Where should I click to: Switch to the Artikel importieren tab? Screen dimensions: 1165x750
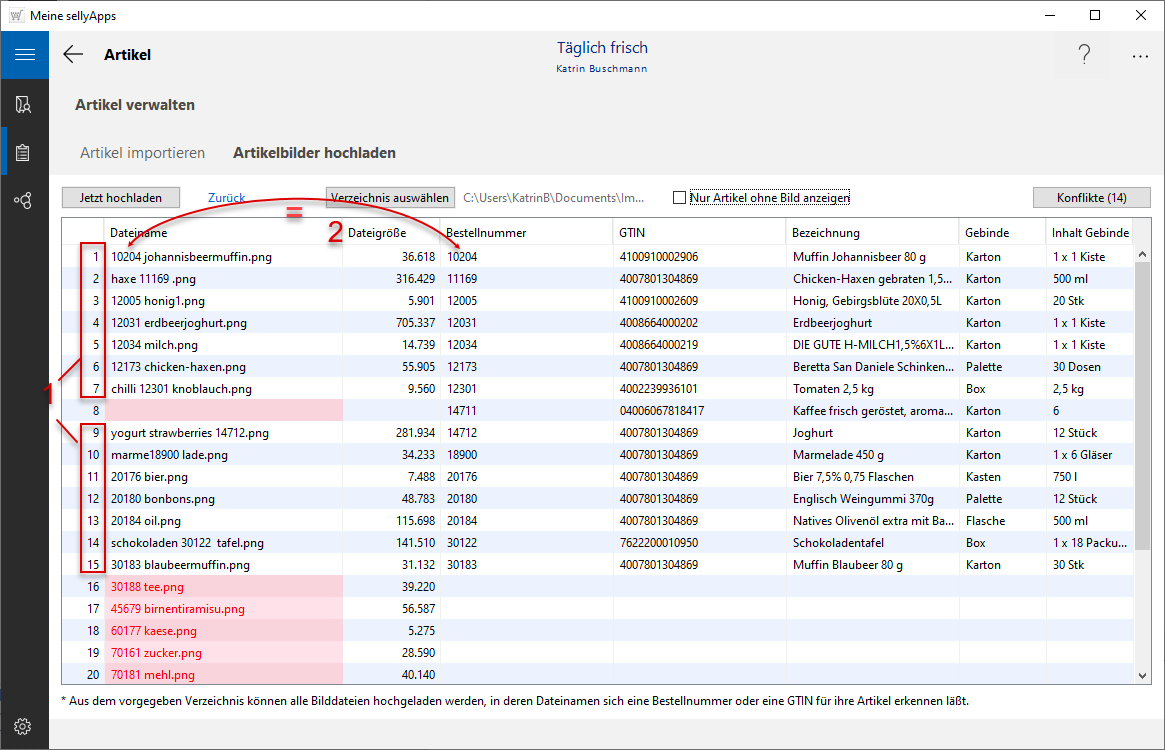point(142,153)
